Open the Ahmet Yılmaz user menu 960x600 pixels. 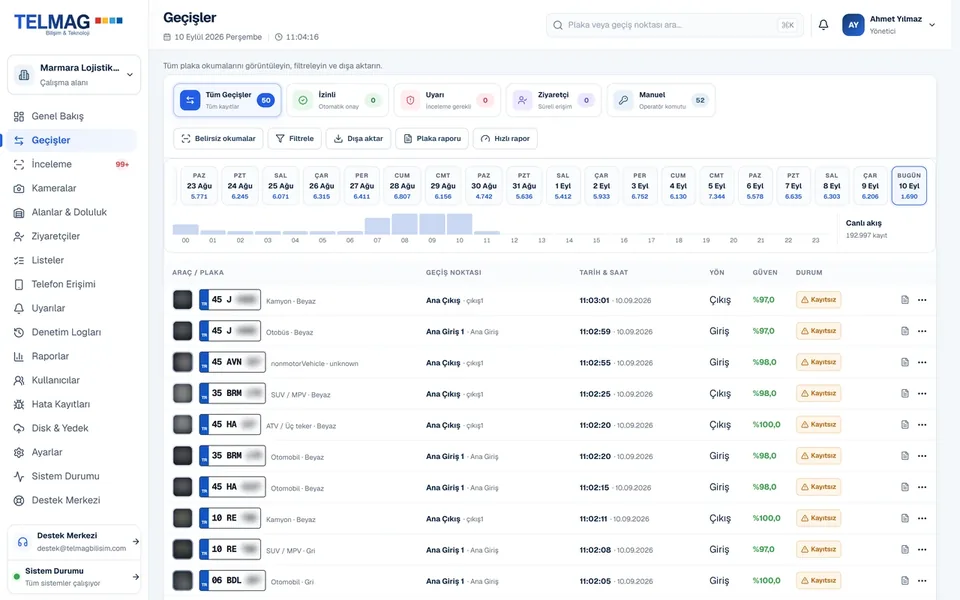coord(889,25)
